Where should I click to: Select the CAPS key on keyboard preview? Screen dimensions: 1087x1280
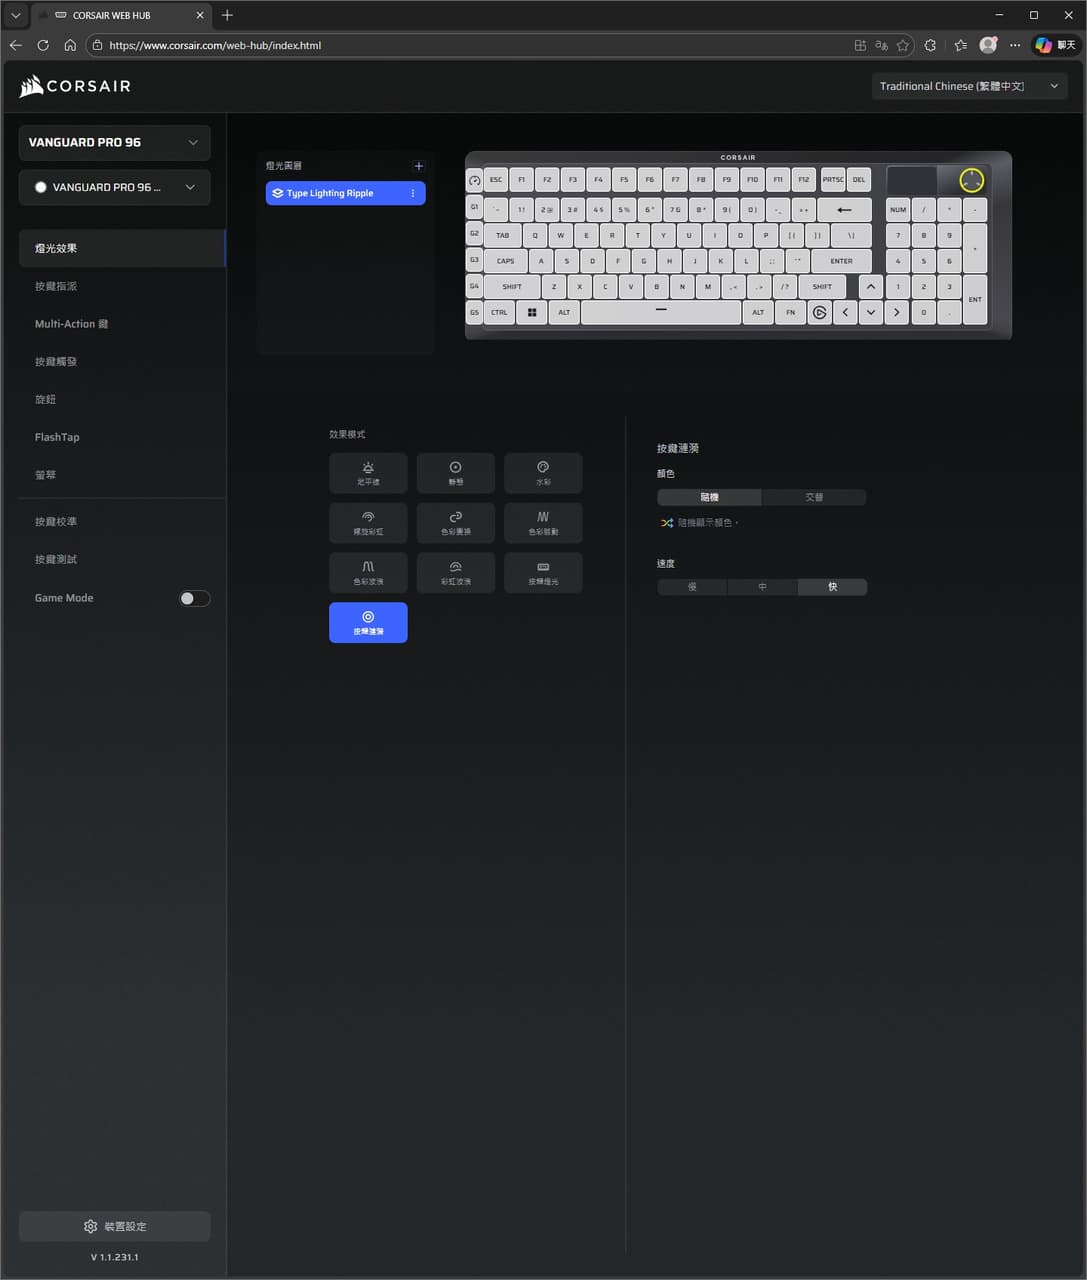point(506,261)
